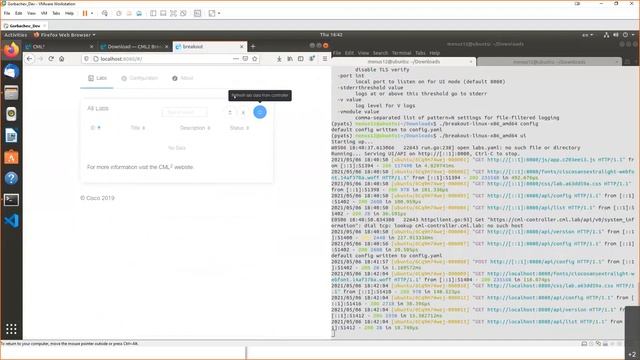Screen dimensions: 640x360
Task: Switch to the Configuration tab
Action: [x=139, y=78]
